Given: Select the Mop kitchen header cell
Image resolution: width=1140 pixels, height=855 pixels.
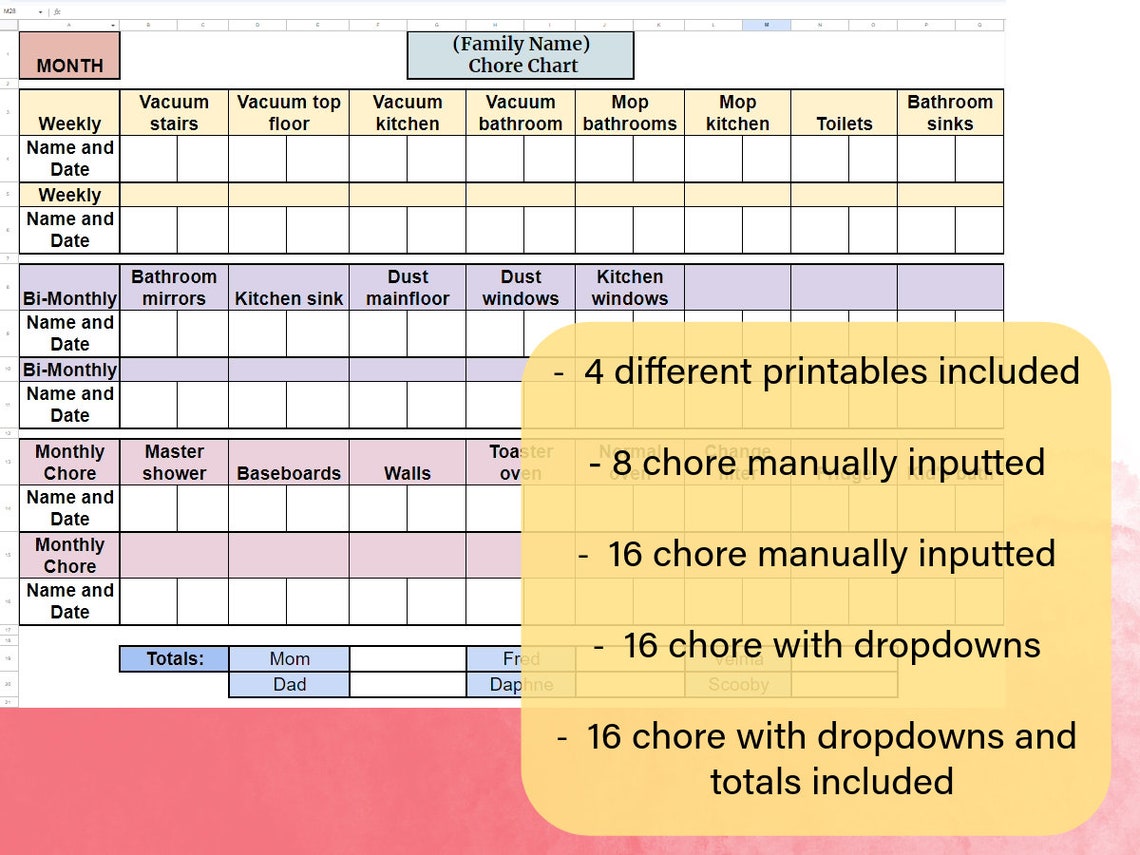Looking at the screenshot, I should pyautogui.click(x=737, y=112).
